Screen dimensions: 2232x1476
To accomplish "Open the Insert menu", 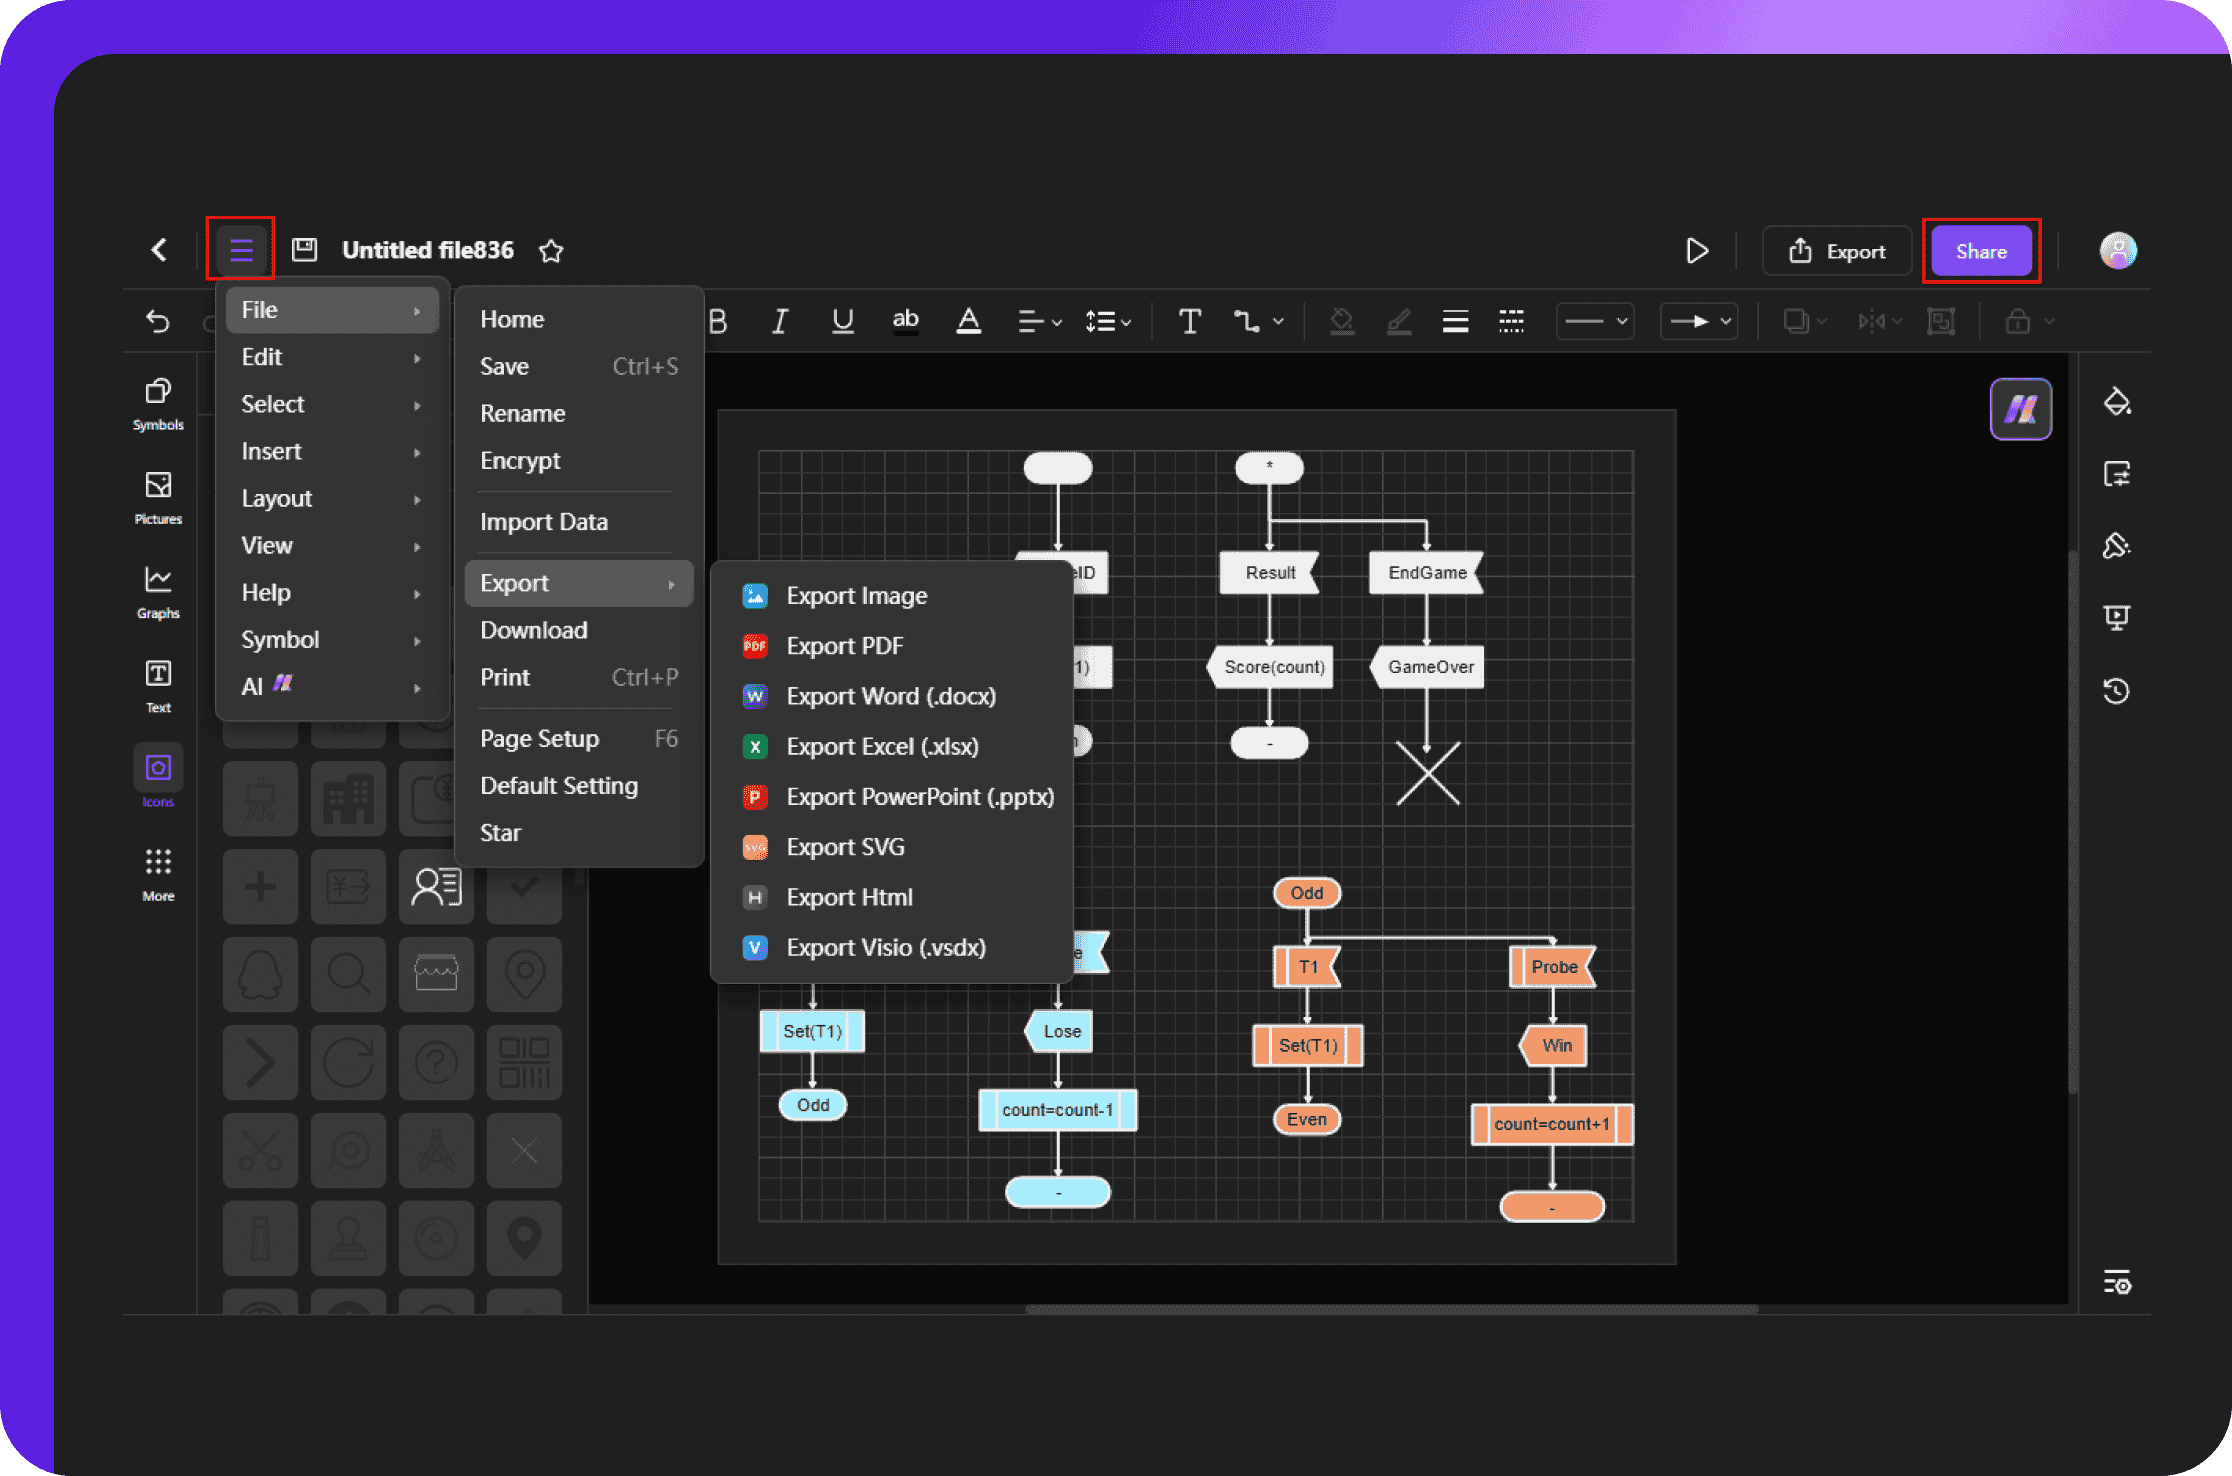I will click(x=331, y=451).
